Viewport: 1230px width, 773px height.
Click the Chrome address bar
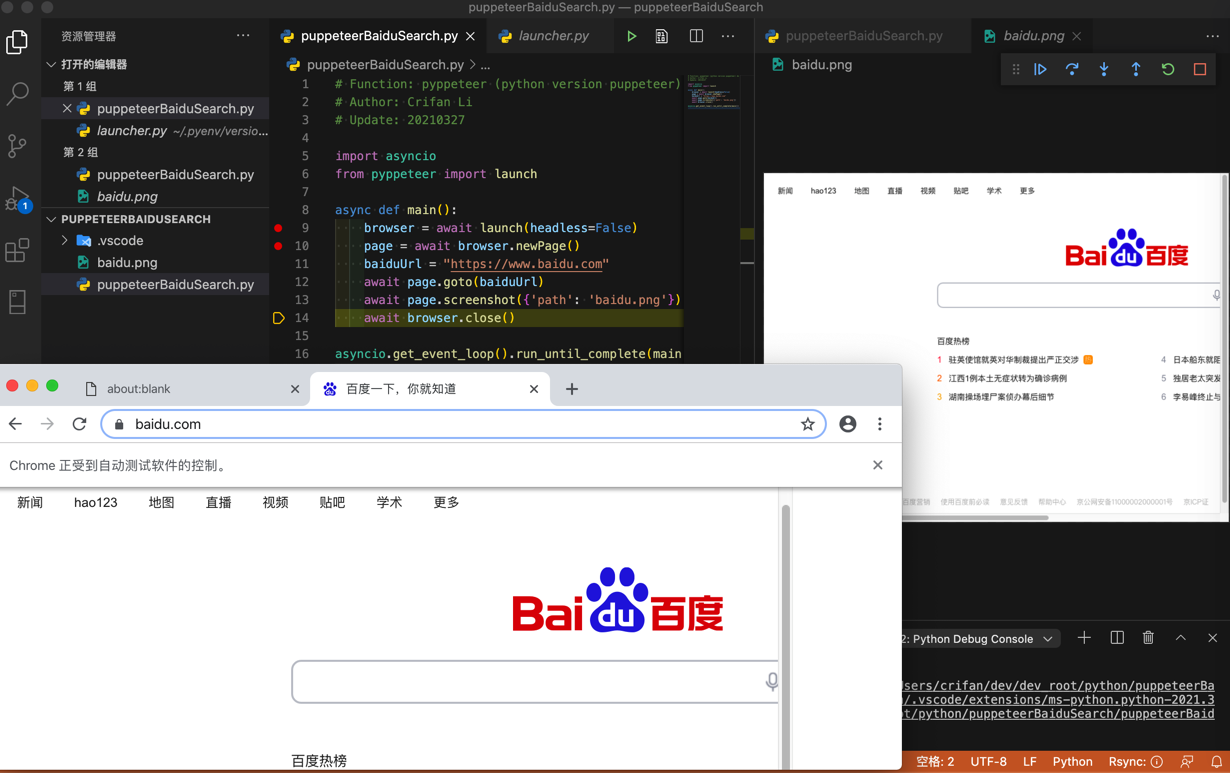(x=463, y=424)
